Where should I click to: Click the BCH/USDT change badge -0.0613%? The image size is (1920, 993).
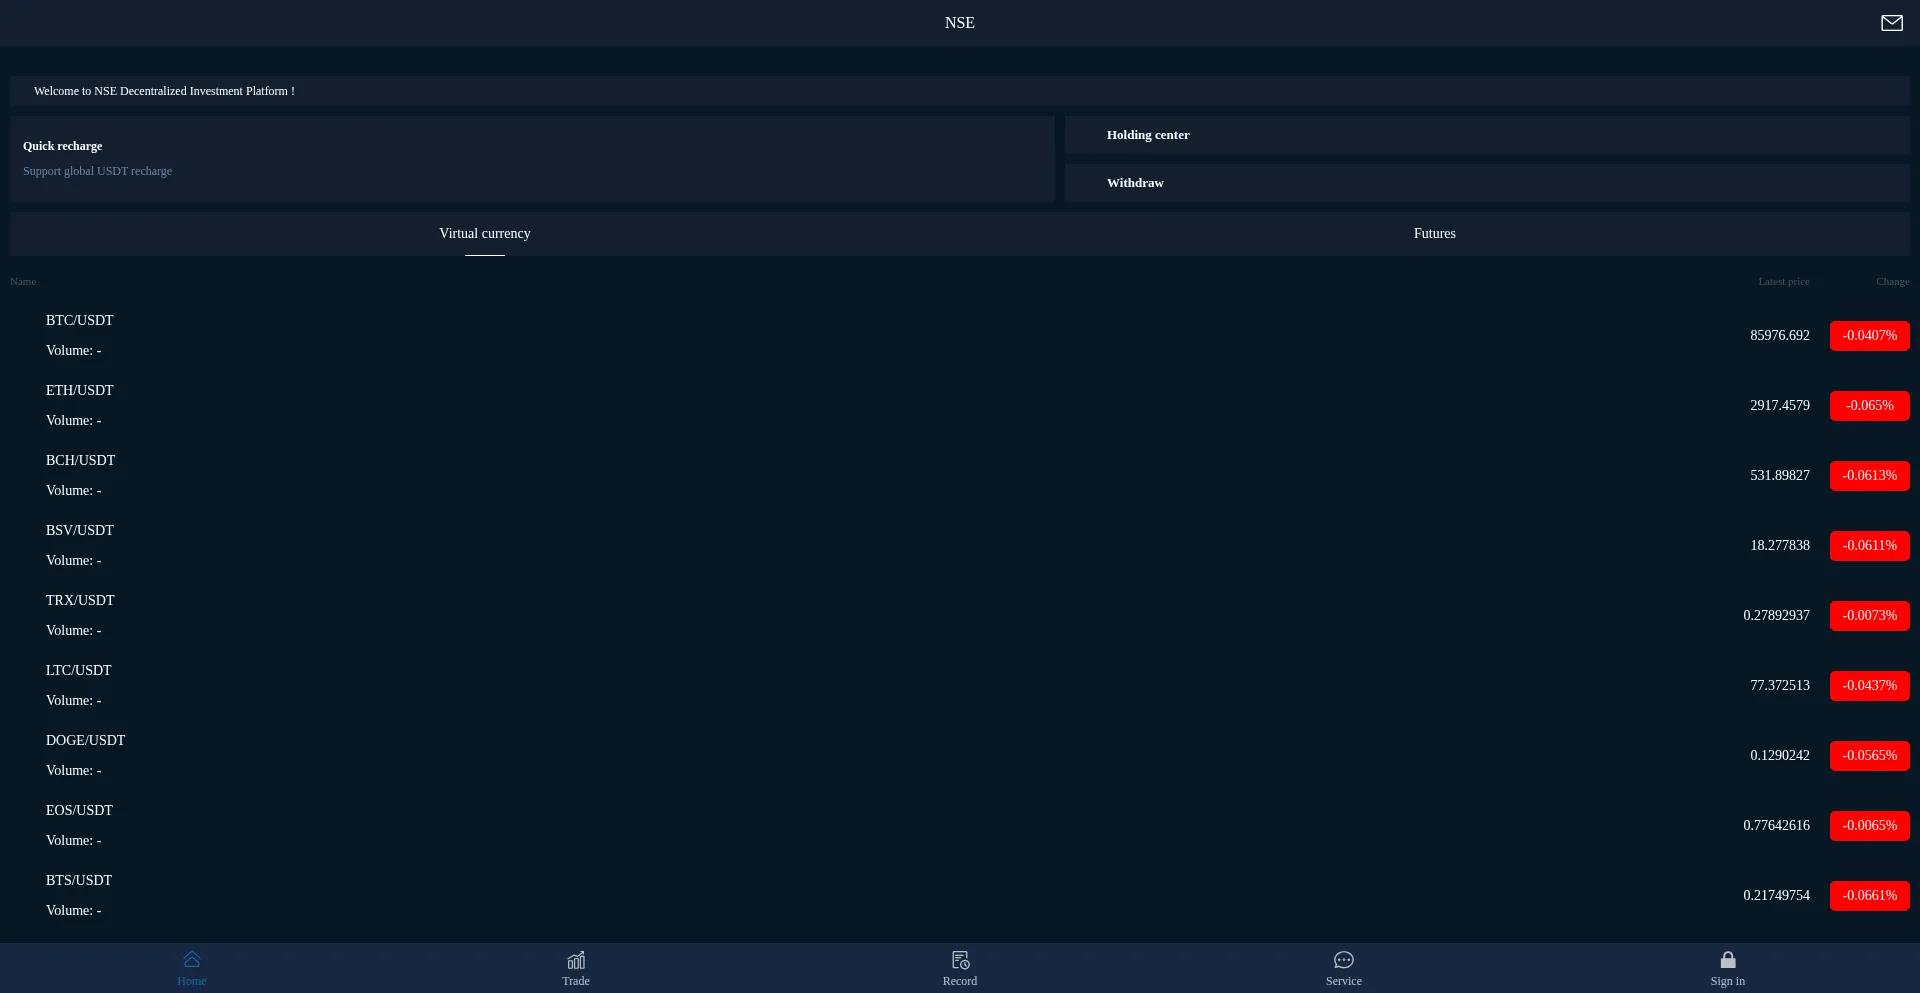pos(1869,476)
